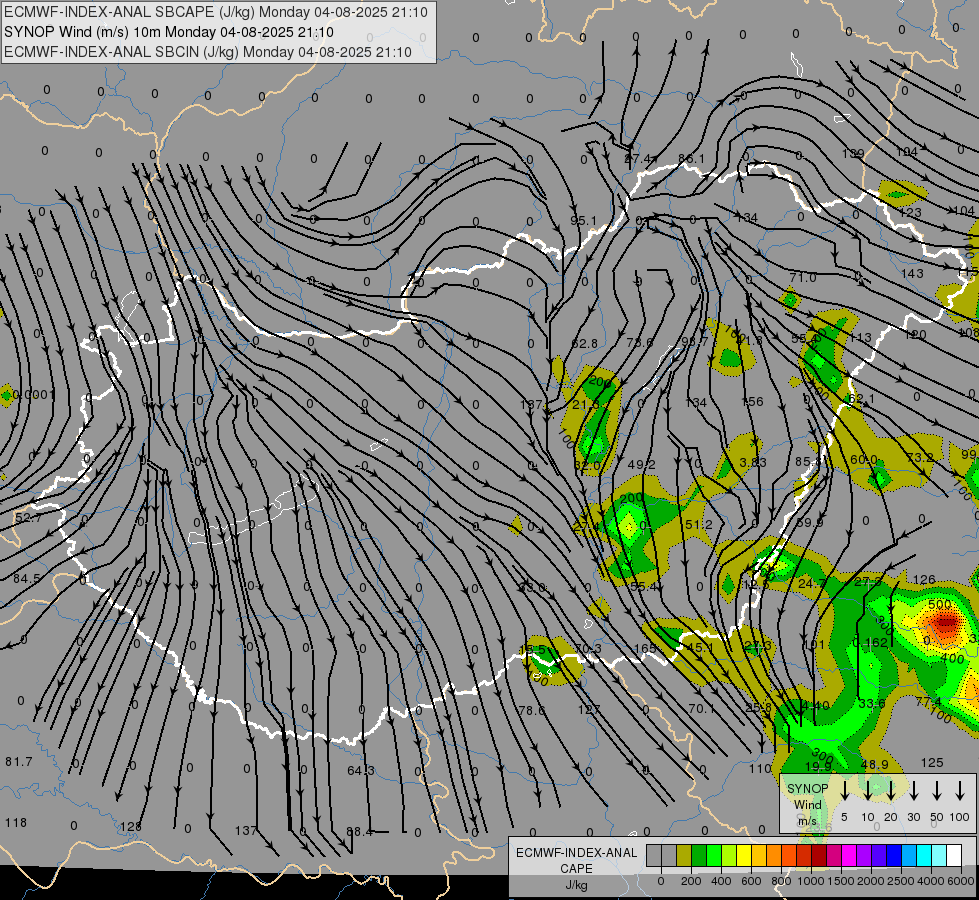Click the SBCIN title line in header

208,52
